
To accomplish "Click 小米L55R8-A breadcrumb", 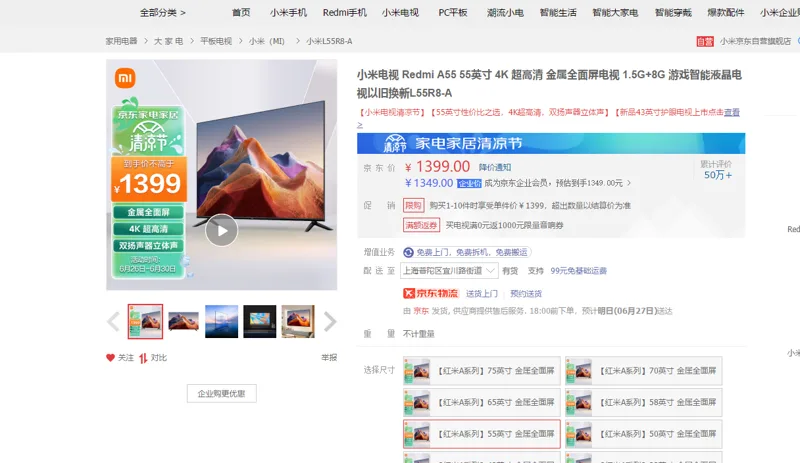I will tap(329, 41).
